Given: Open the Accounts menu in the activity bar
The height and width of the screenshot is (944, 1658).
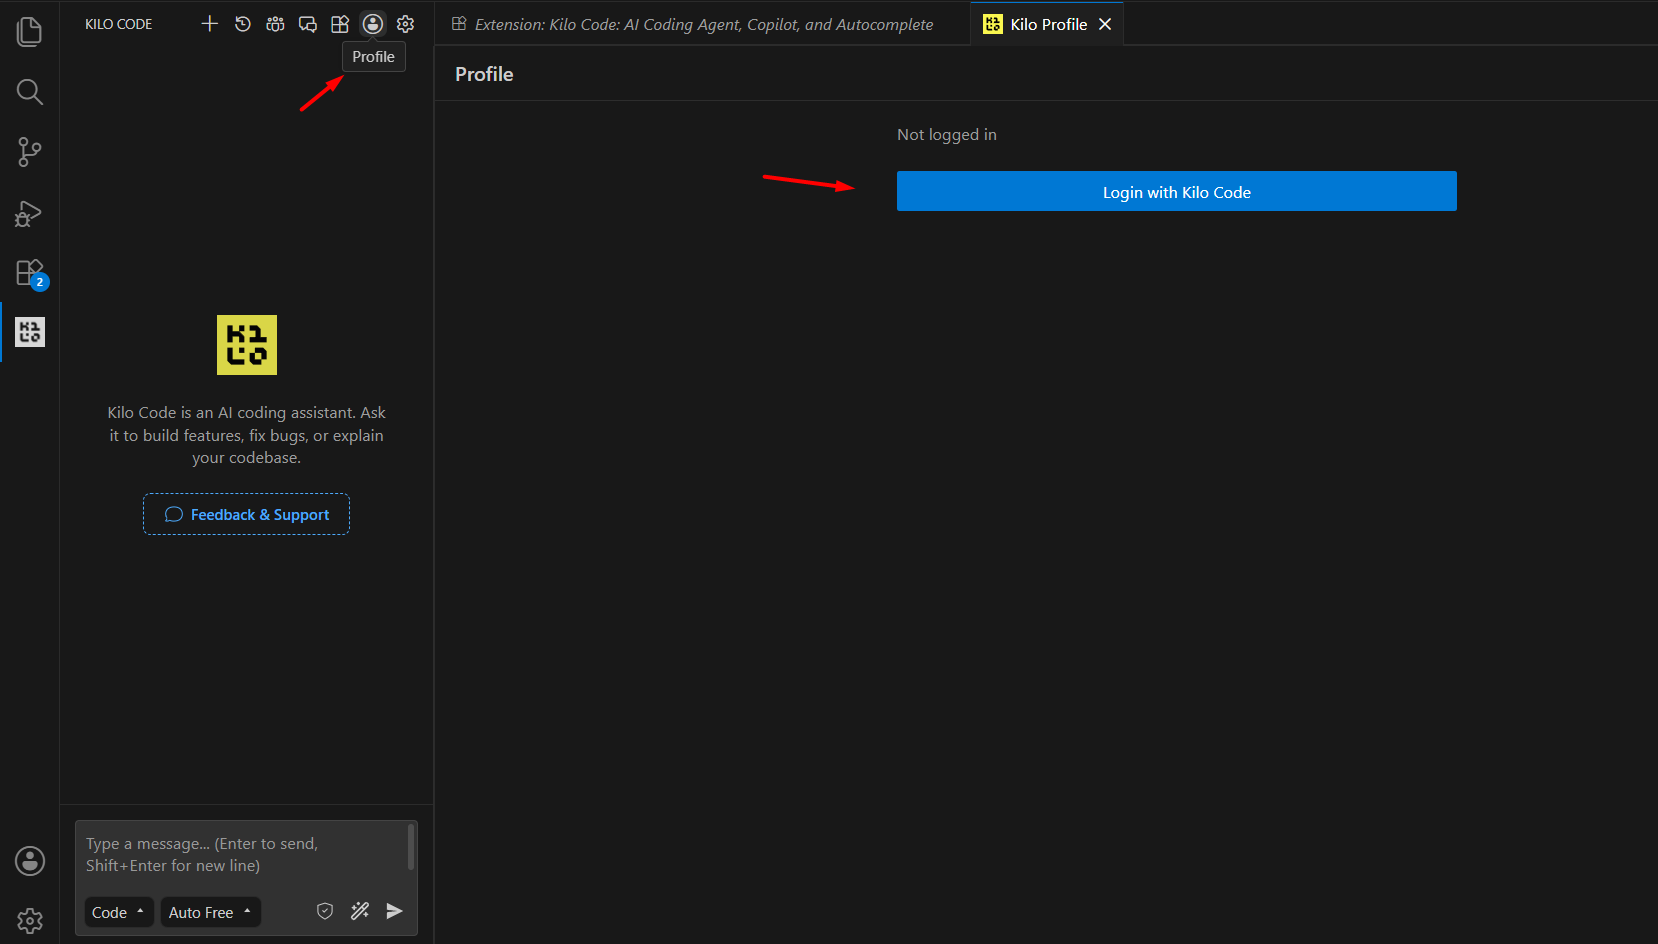Looking at the screenshot, I should point(30,861).
